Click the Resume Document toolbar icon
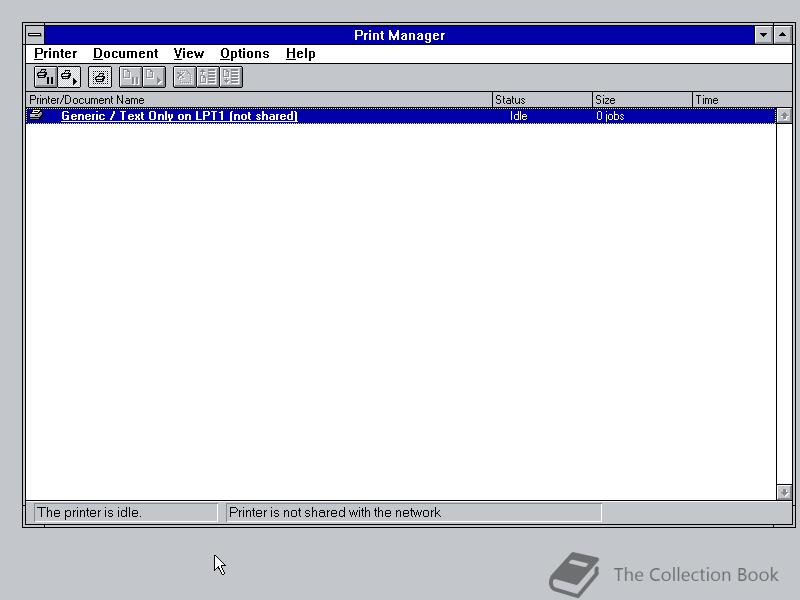The width and height of the screenshot is (800, 600). (x=154, y=77)
